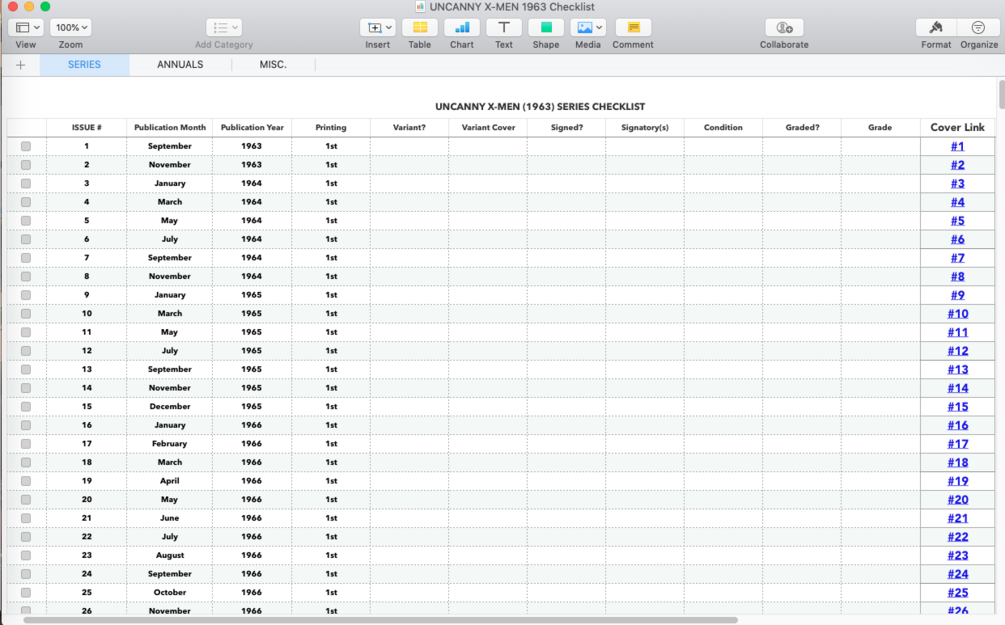Open cover link #4

pos(957,202)
